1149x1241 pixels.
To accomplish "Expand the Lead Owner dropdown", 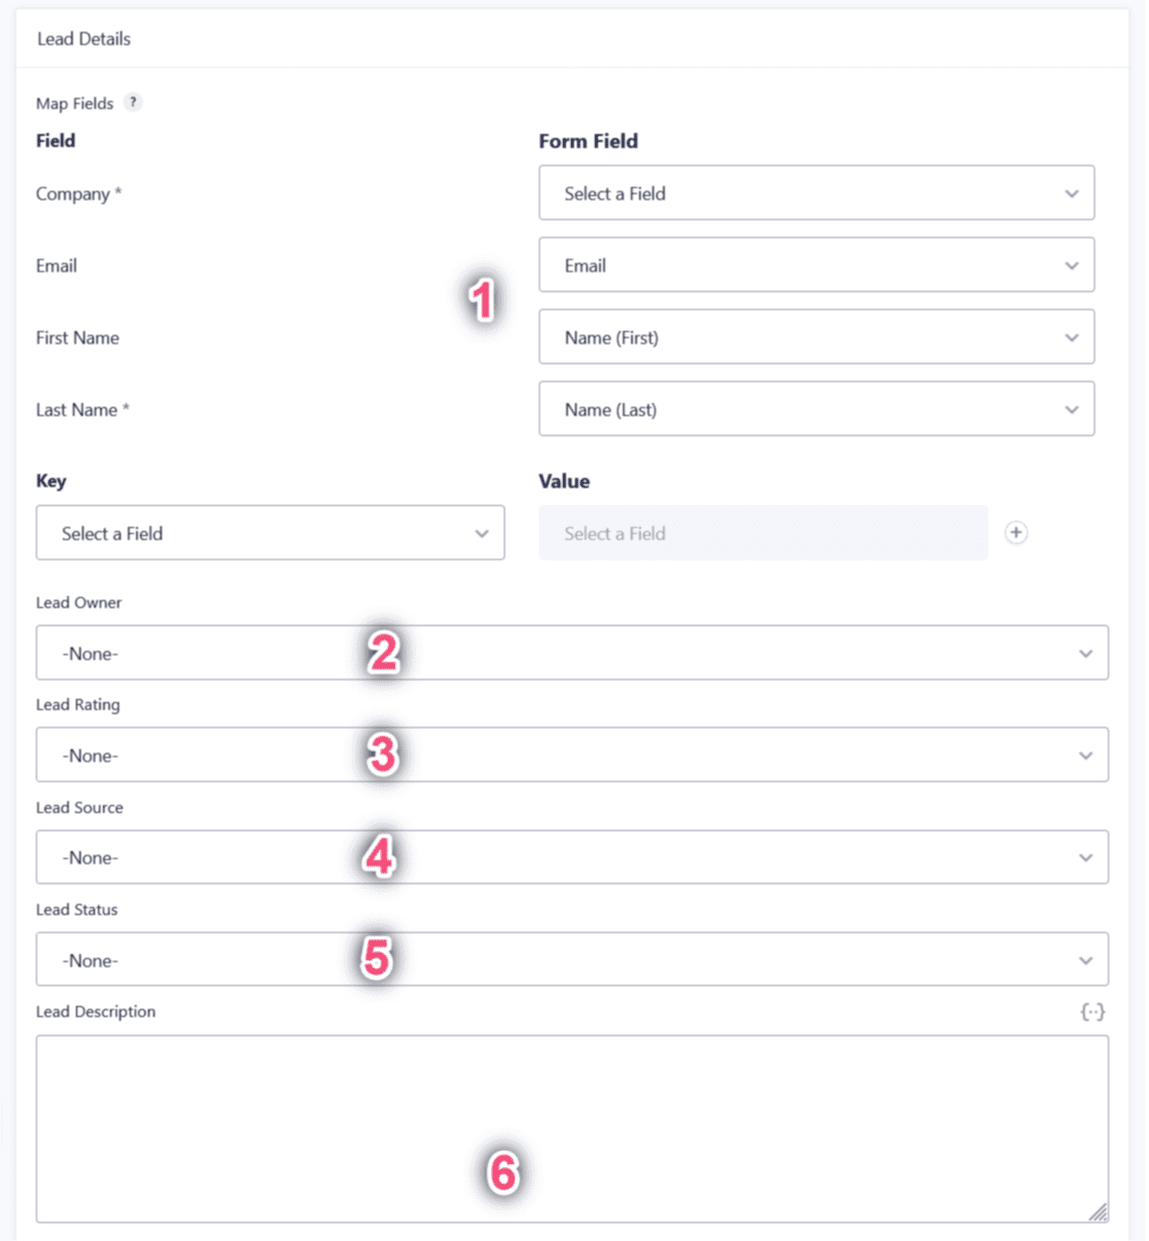I will pos(572,653).
